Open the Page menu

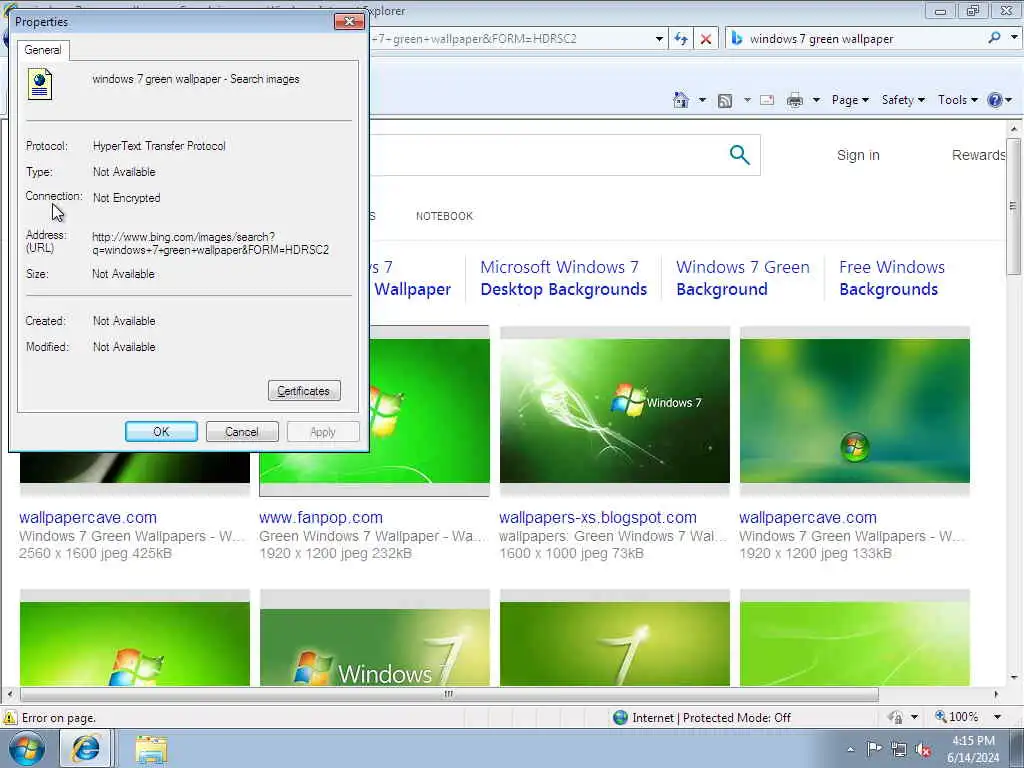(850, 100)
